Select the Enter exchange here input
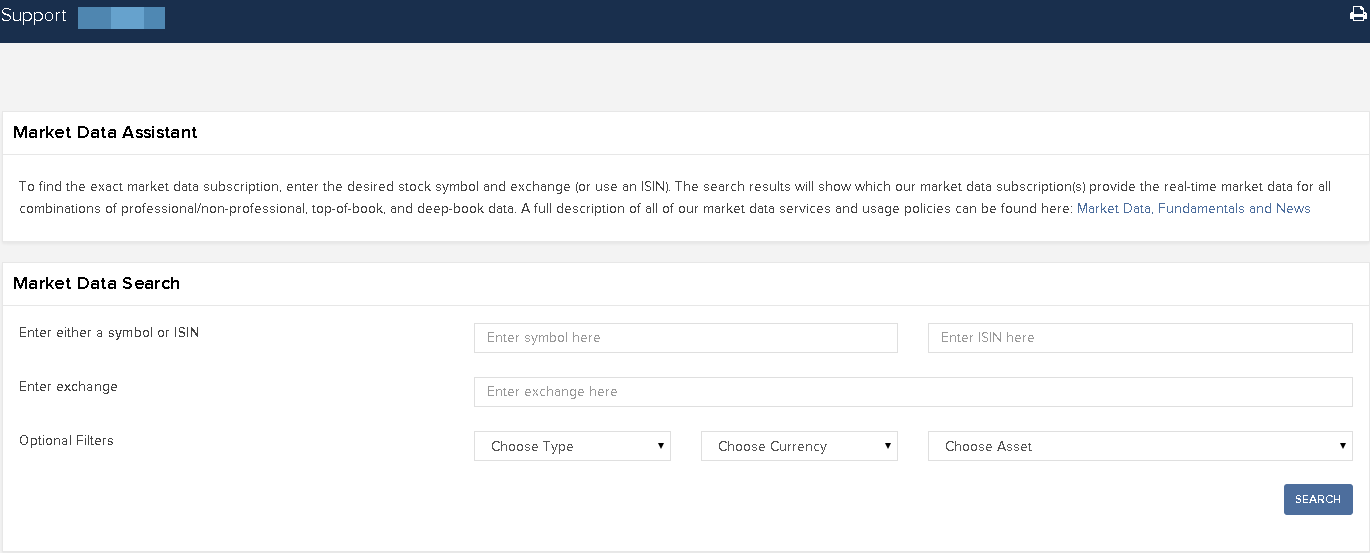Screen dimensions: 1370x553 pyautogui.click(x=912, y=392)
